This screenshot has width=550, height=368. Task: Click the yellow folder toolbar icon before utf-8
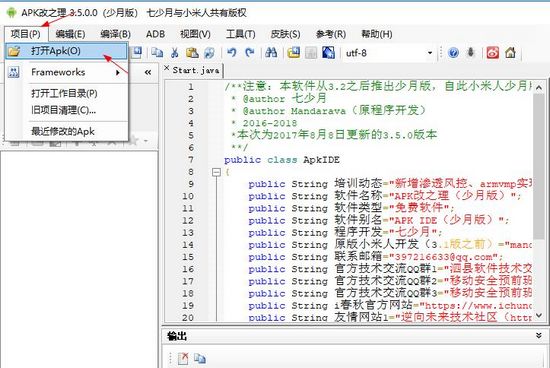click(x=294, y=53)
